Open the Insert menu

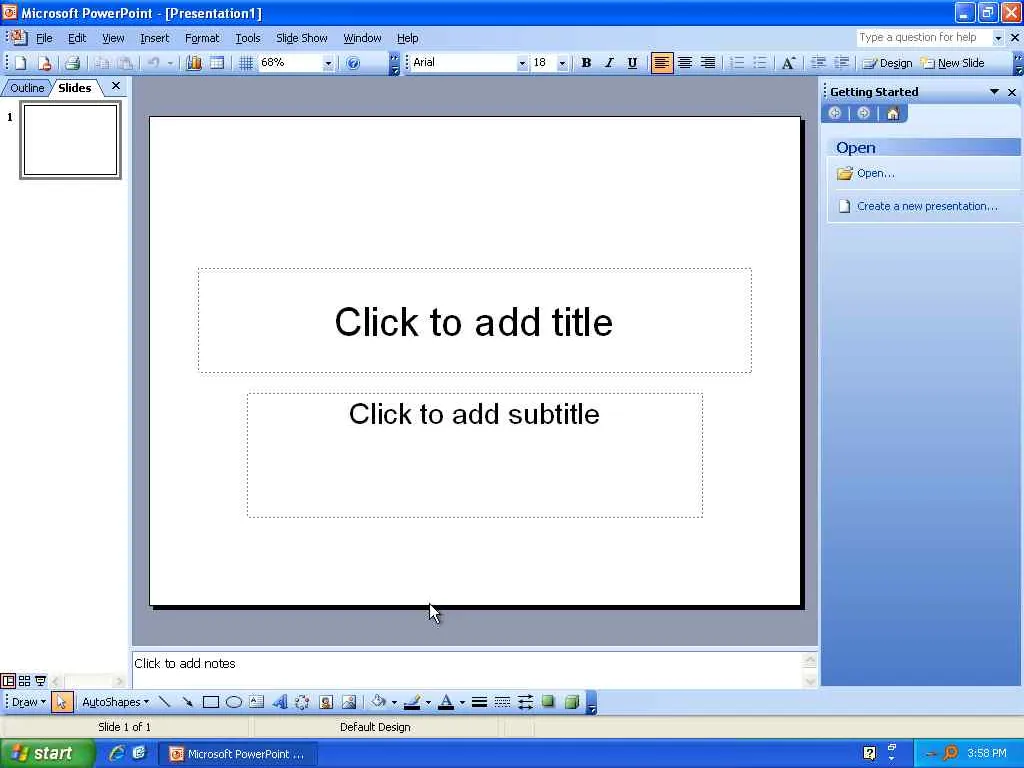(x=154, y=38)
